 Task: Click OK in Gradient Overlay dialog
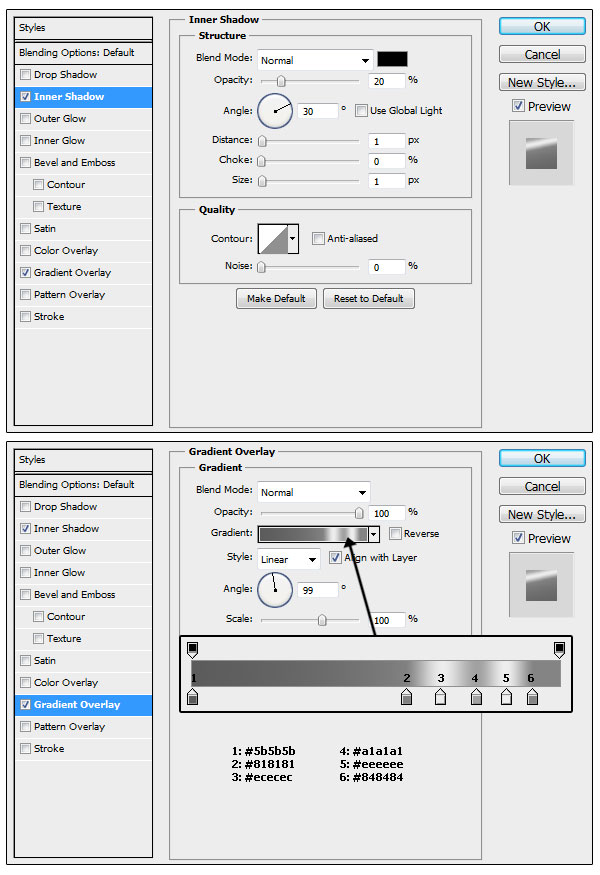(x=542, y=459)
